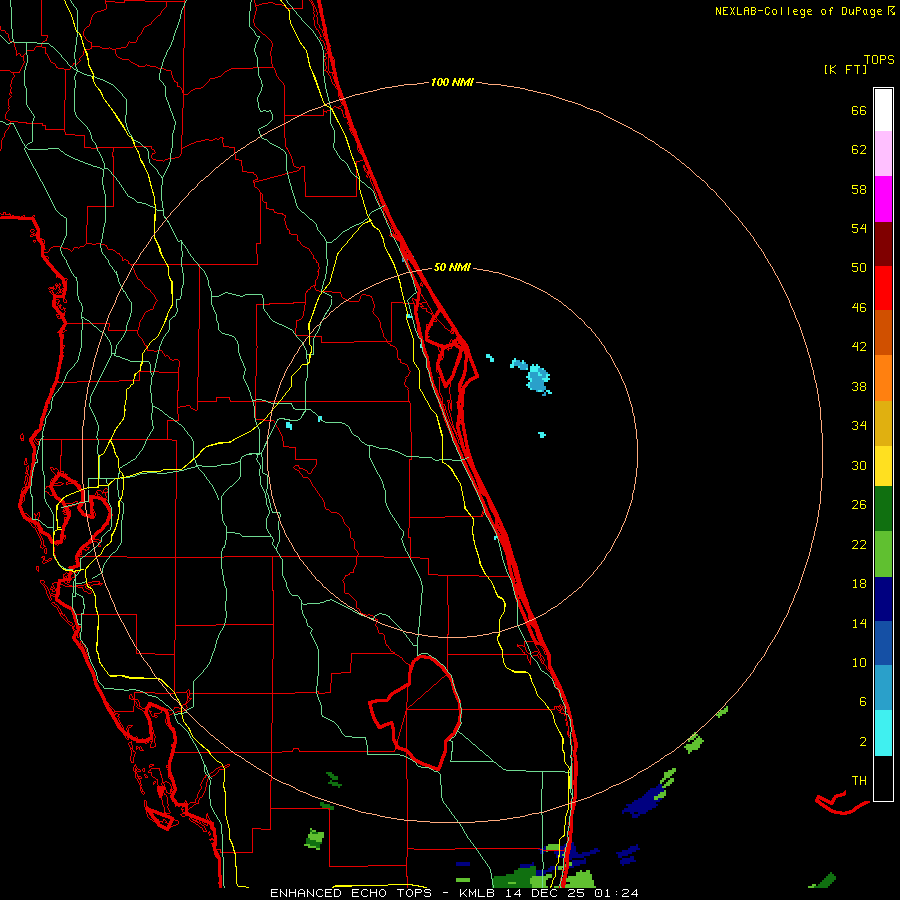Click the "TH" threshold label
Screen dimensions: 900x900
pos(859,780)
